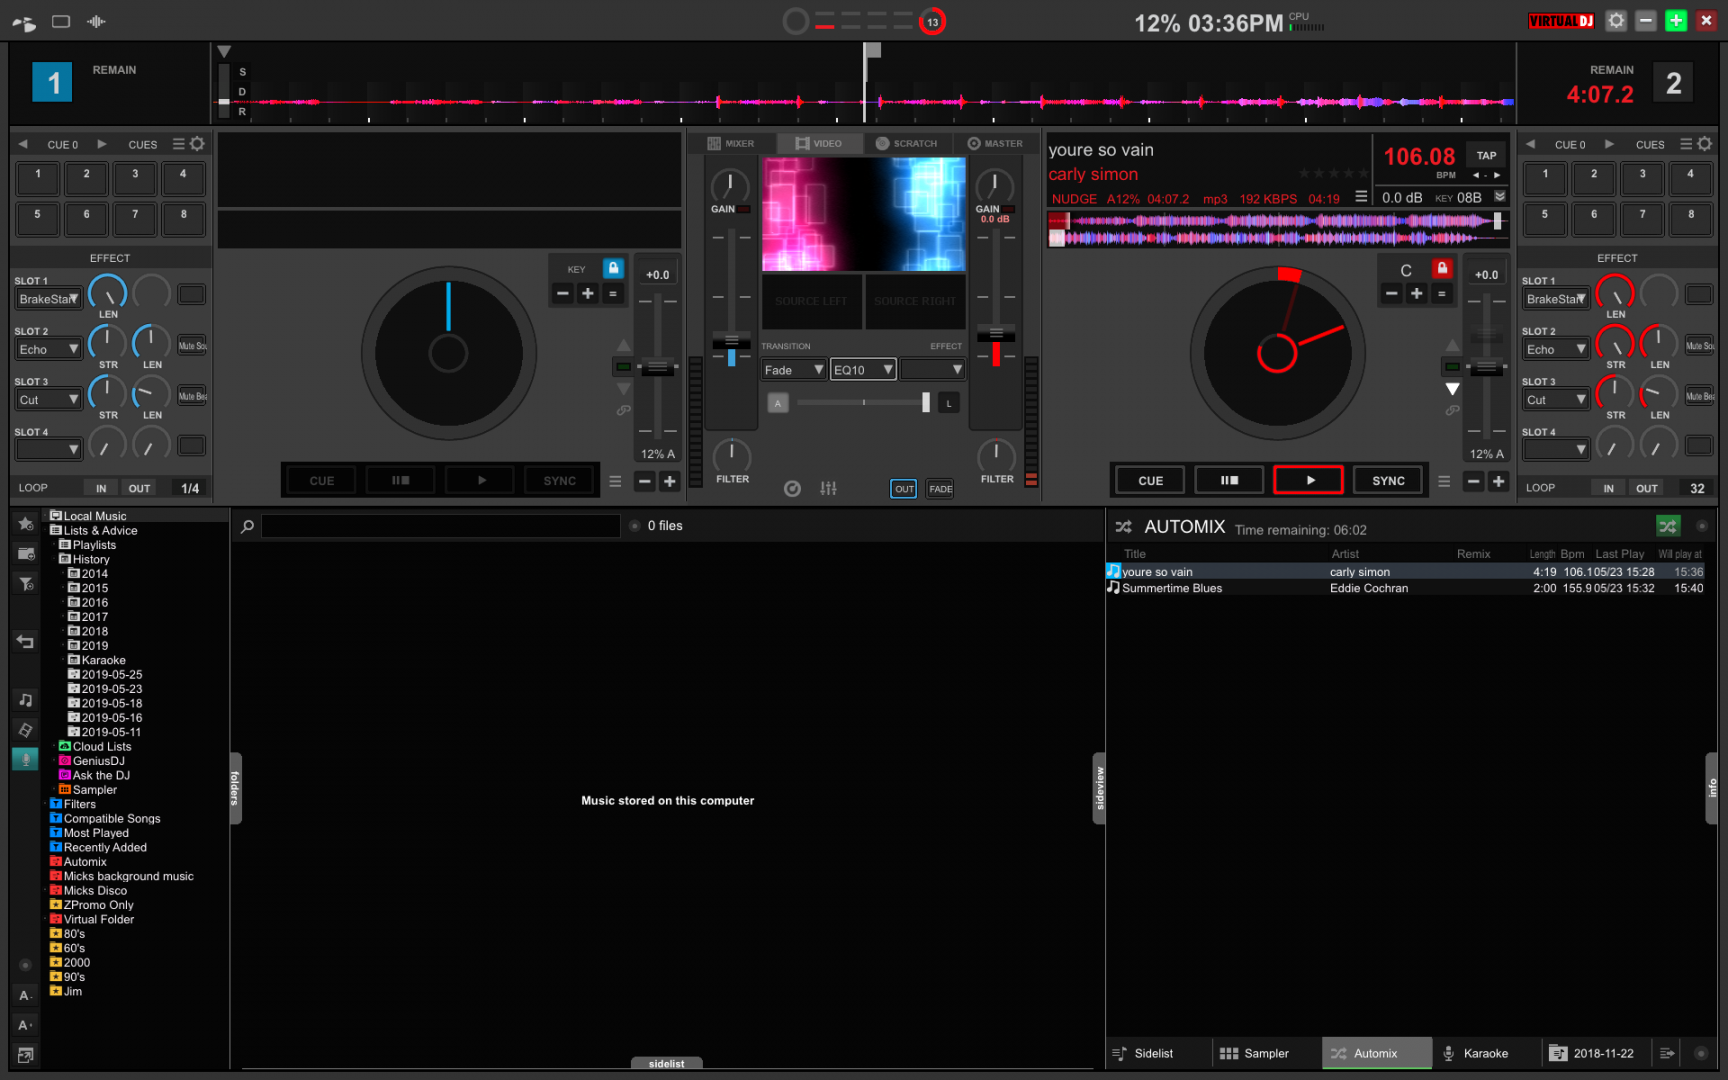The width and height of the screenshot is (1728, 1080).
Task: Click the folder sidebar icon
Action: [x=25, y=553]
